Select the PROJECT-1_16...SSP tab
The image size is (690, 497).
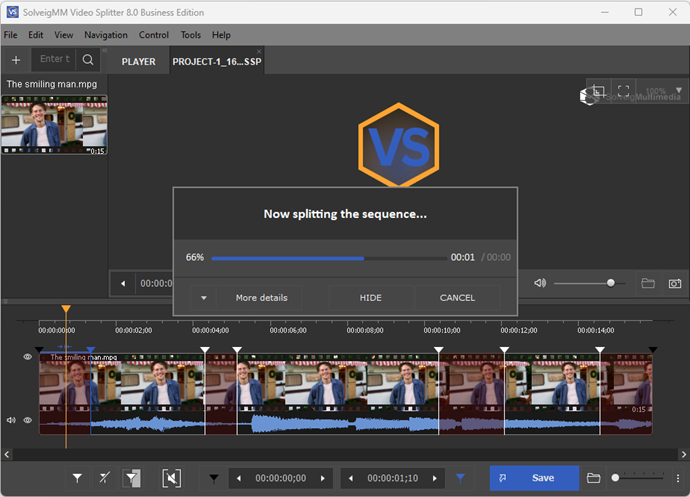click(x=217, y=62)
